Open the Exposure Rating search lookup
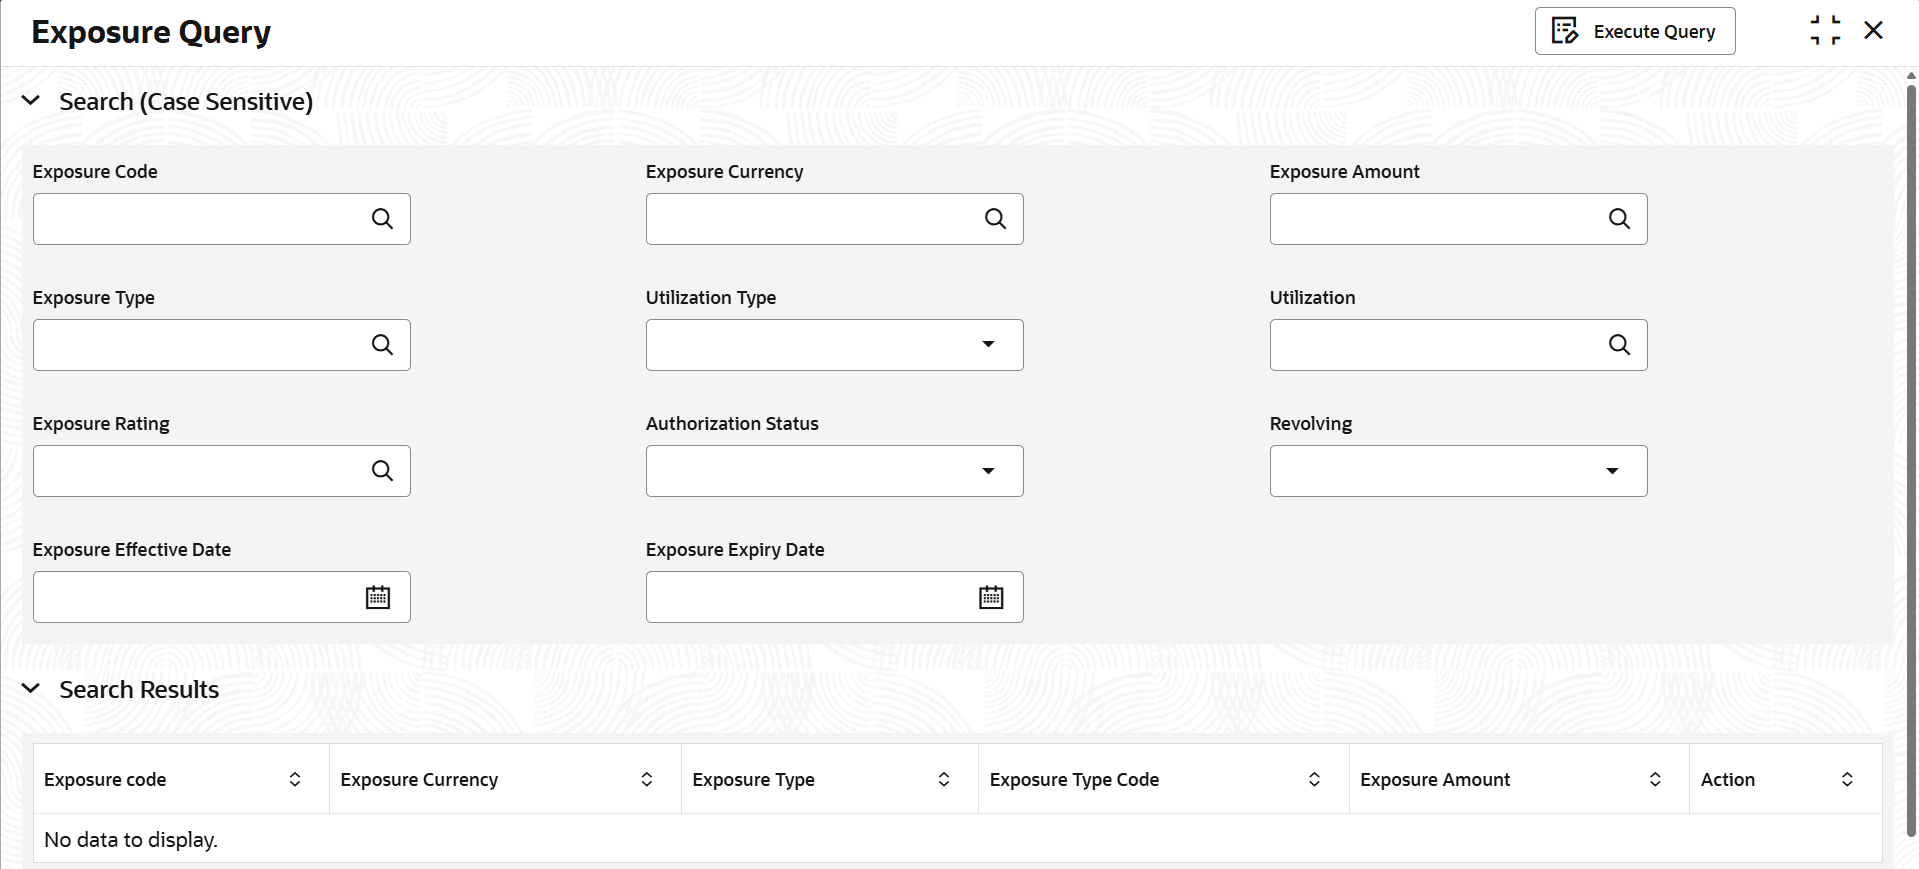This screenshot has height=869, width=1919. click(382, 471)
